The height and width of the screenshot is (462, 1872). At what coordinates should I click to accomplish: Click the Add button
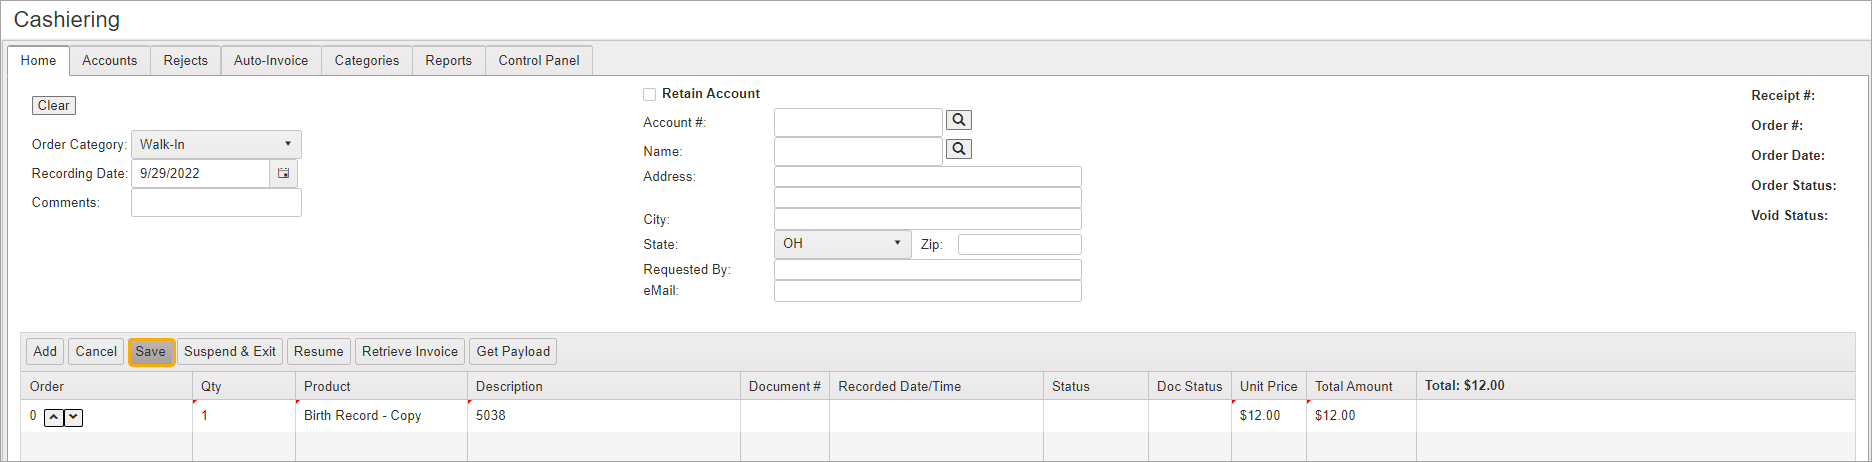pos(45,352)
